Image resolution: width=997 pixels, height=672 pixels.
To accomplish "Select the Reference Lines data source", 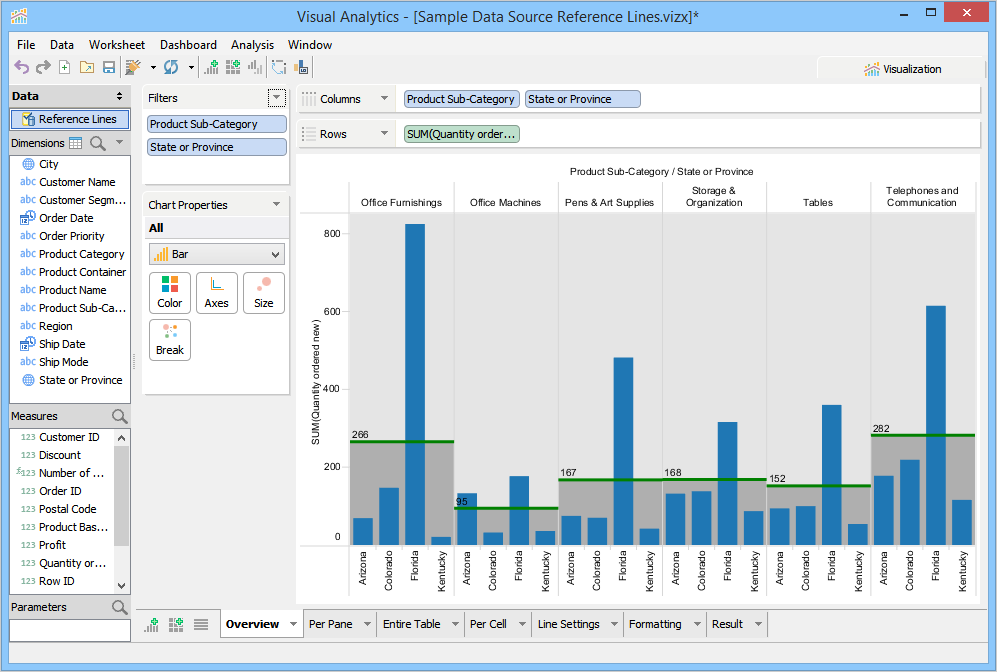I will click(70, 119).
